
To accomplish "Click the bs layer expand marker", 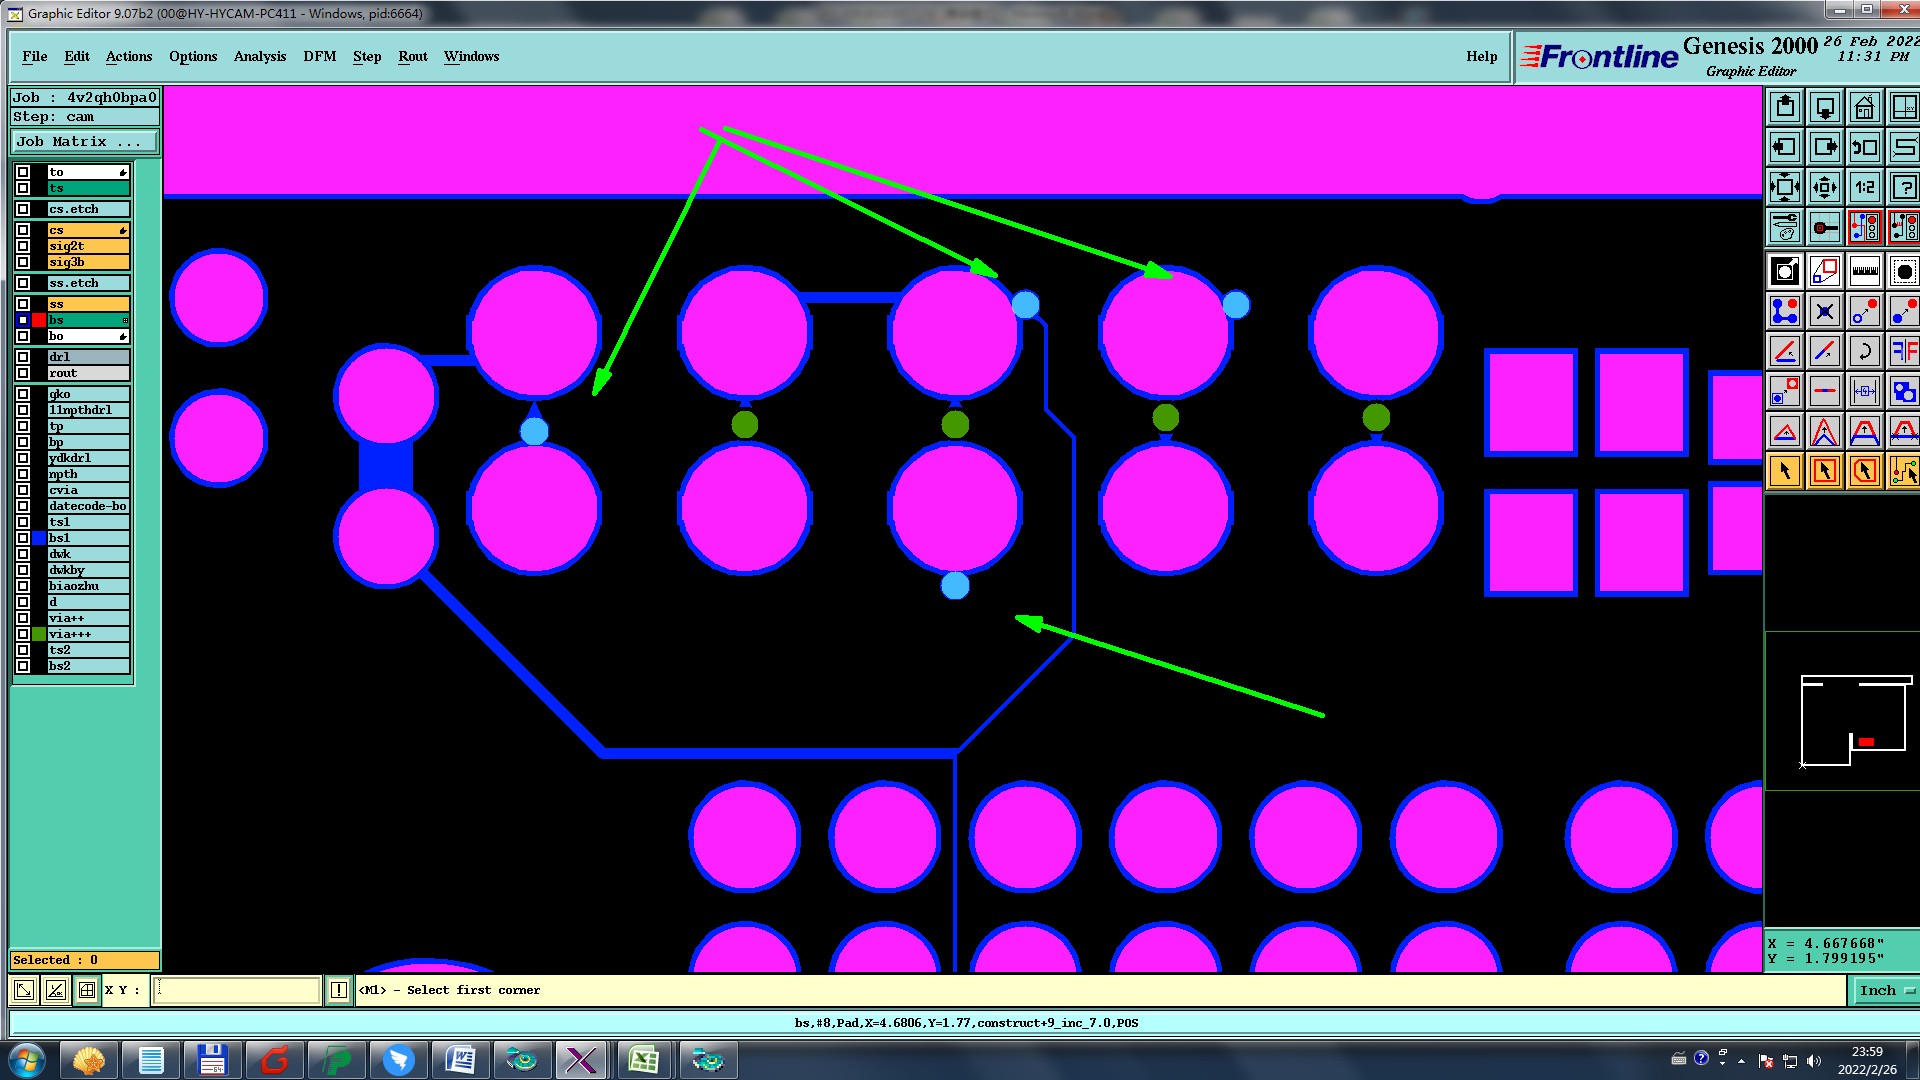I will pos(125,320).
